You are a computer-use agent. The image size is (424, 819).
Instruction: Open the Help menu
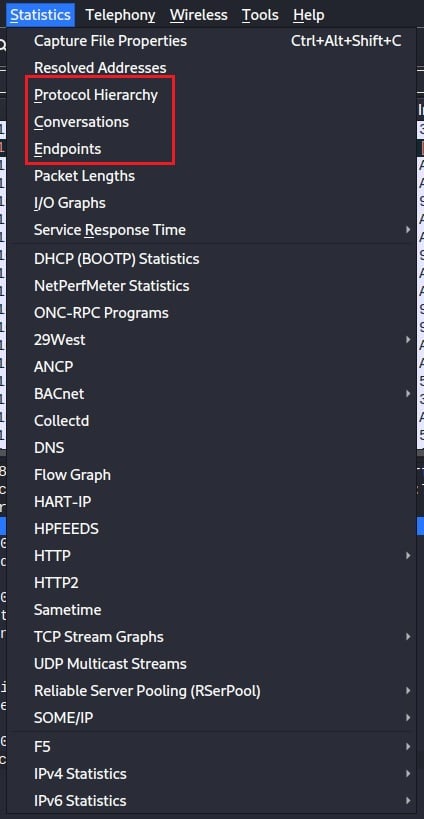[x=309, y=15]
